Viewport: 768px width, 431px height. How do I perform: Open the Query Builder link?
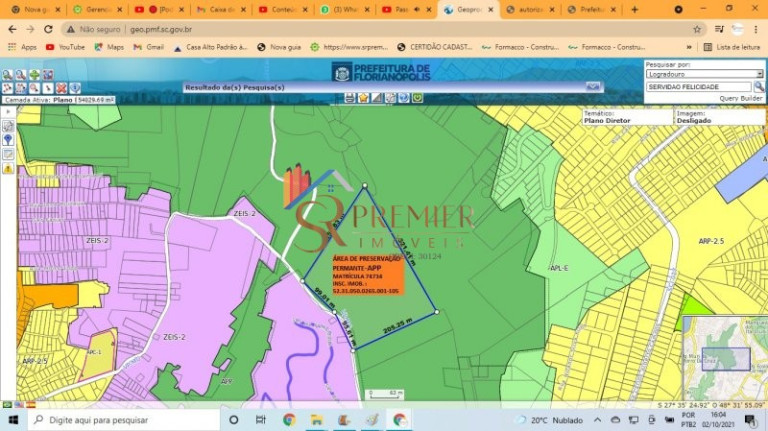pos(741,98)
